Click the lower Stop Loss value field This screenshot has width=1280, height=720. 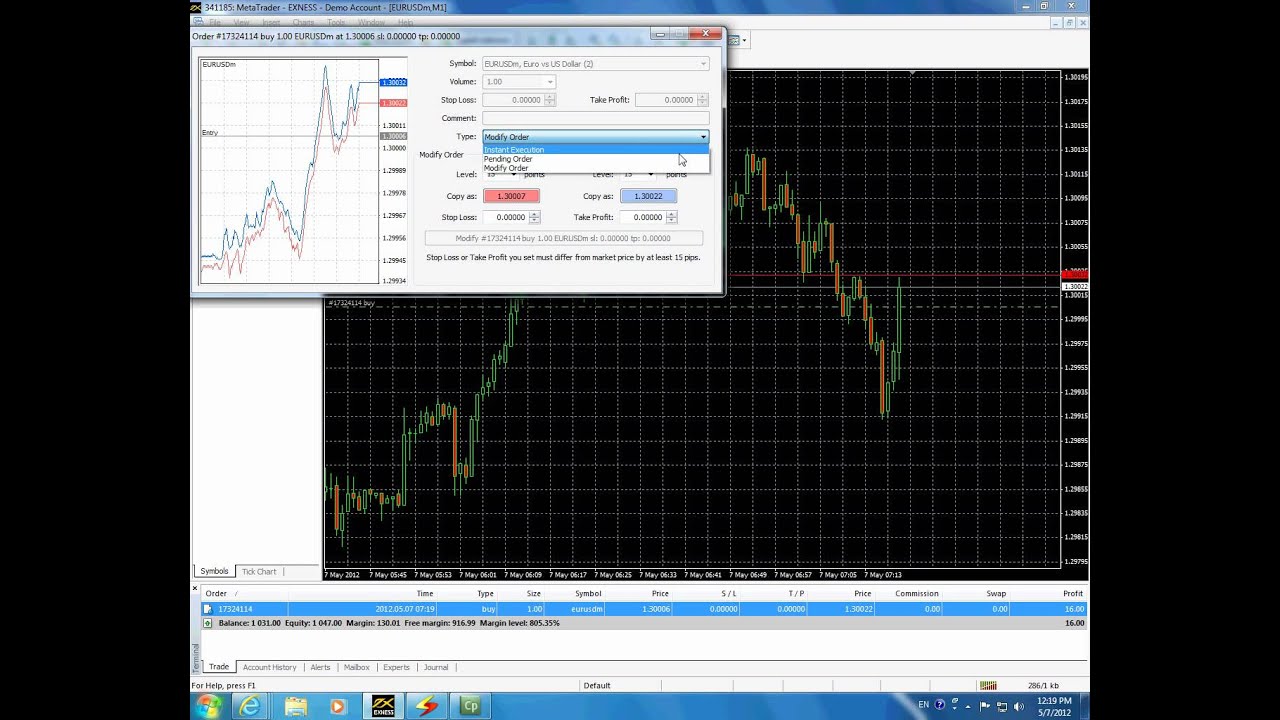point(506,217)
